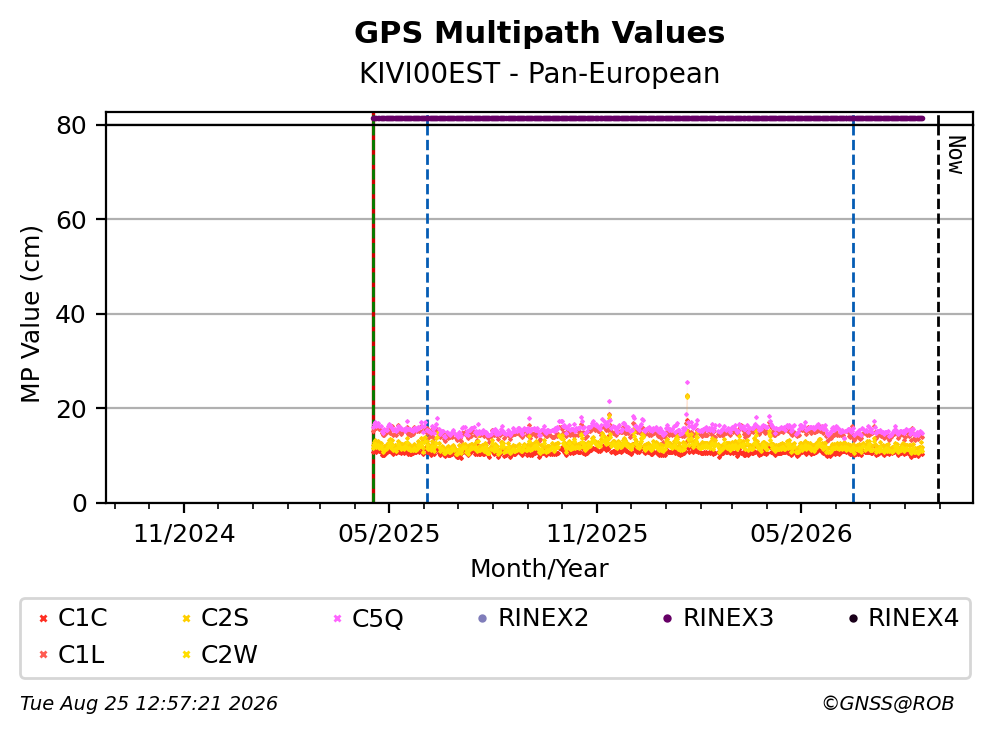The image size is (993, 734).
Task: Click the C1C red legend marker
Action: click(x=44, y=619)
